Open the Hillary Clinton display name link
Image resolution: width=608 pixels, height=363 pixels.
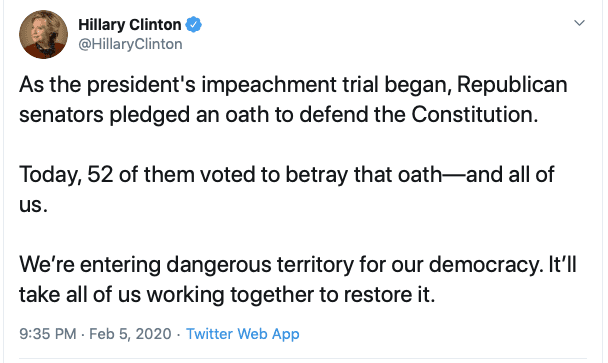130,25
